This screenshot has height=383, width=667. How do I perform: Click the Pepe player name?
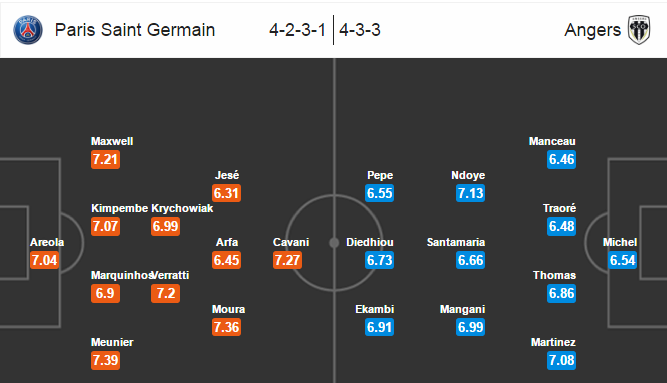point(380,175)
